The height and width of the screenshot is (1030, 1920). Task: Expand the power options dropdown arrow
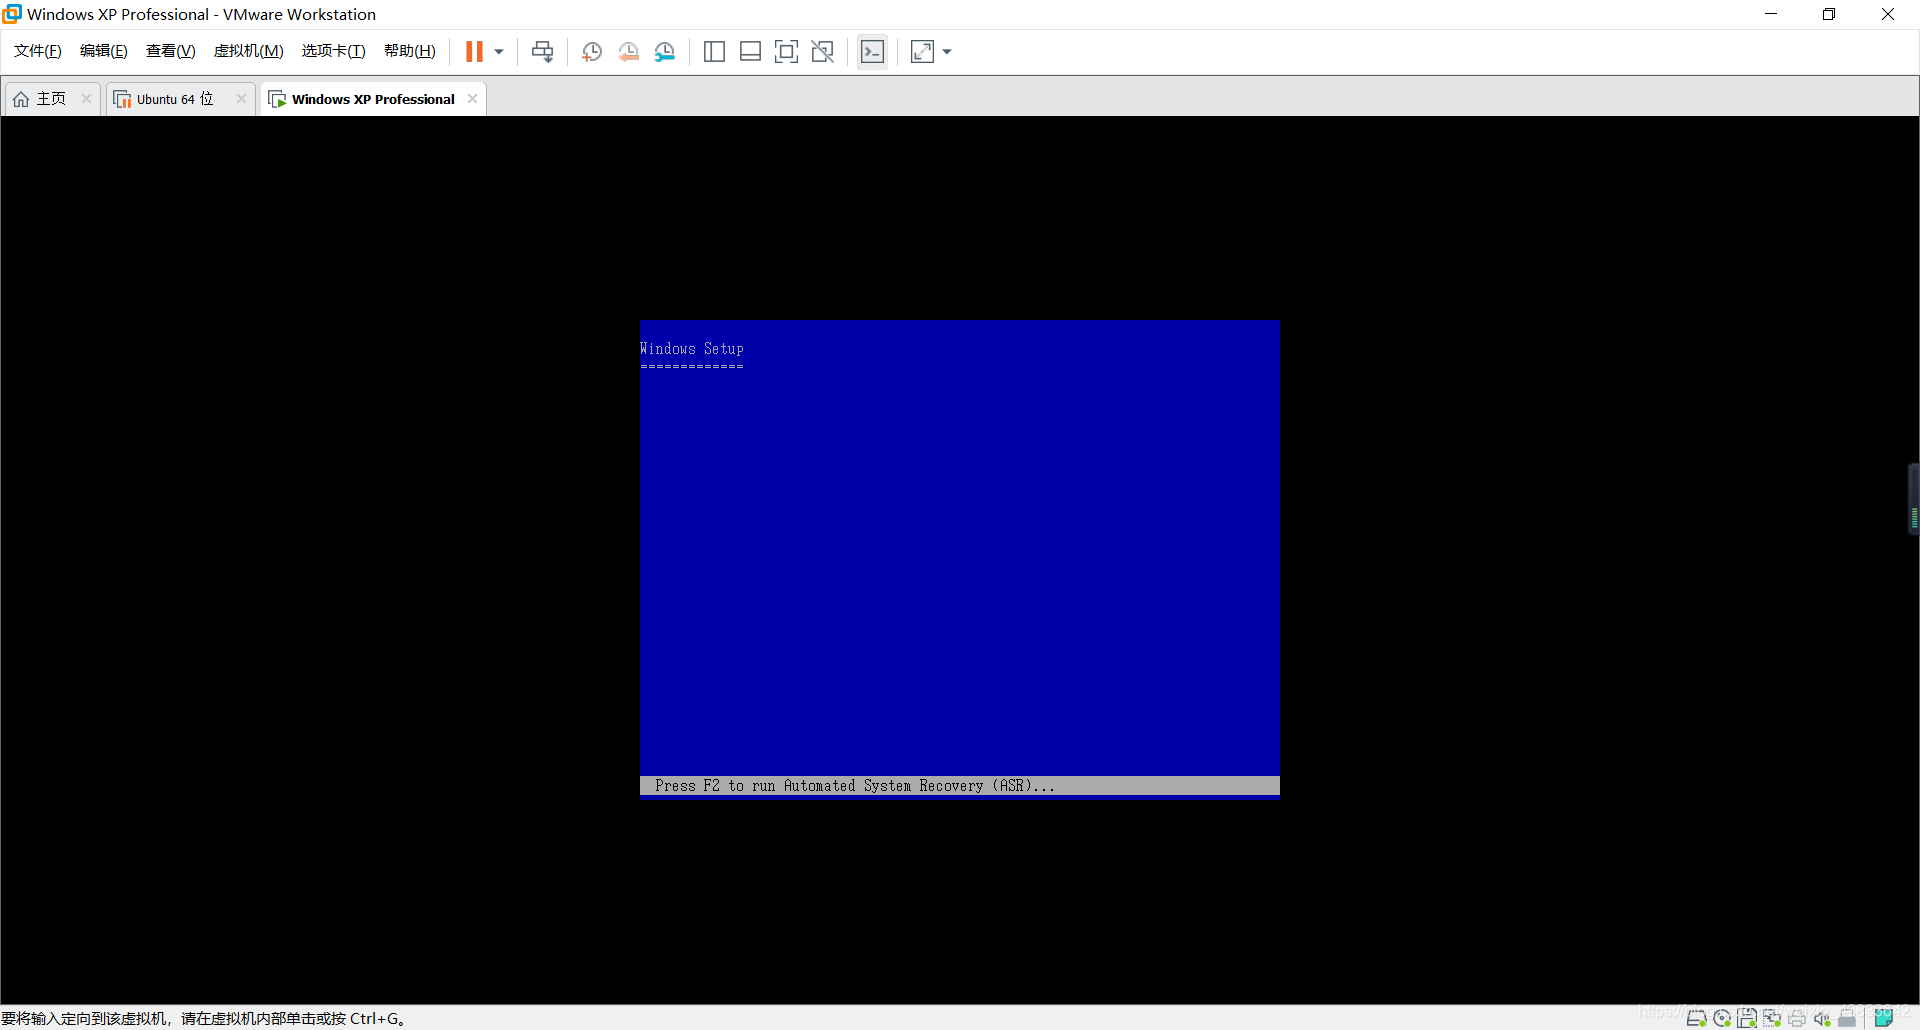pyautogui.click(x=499, y=52)
